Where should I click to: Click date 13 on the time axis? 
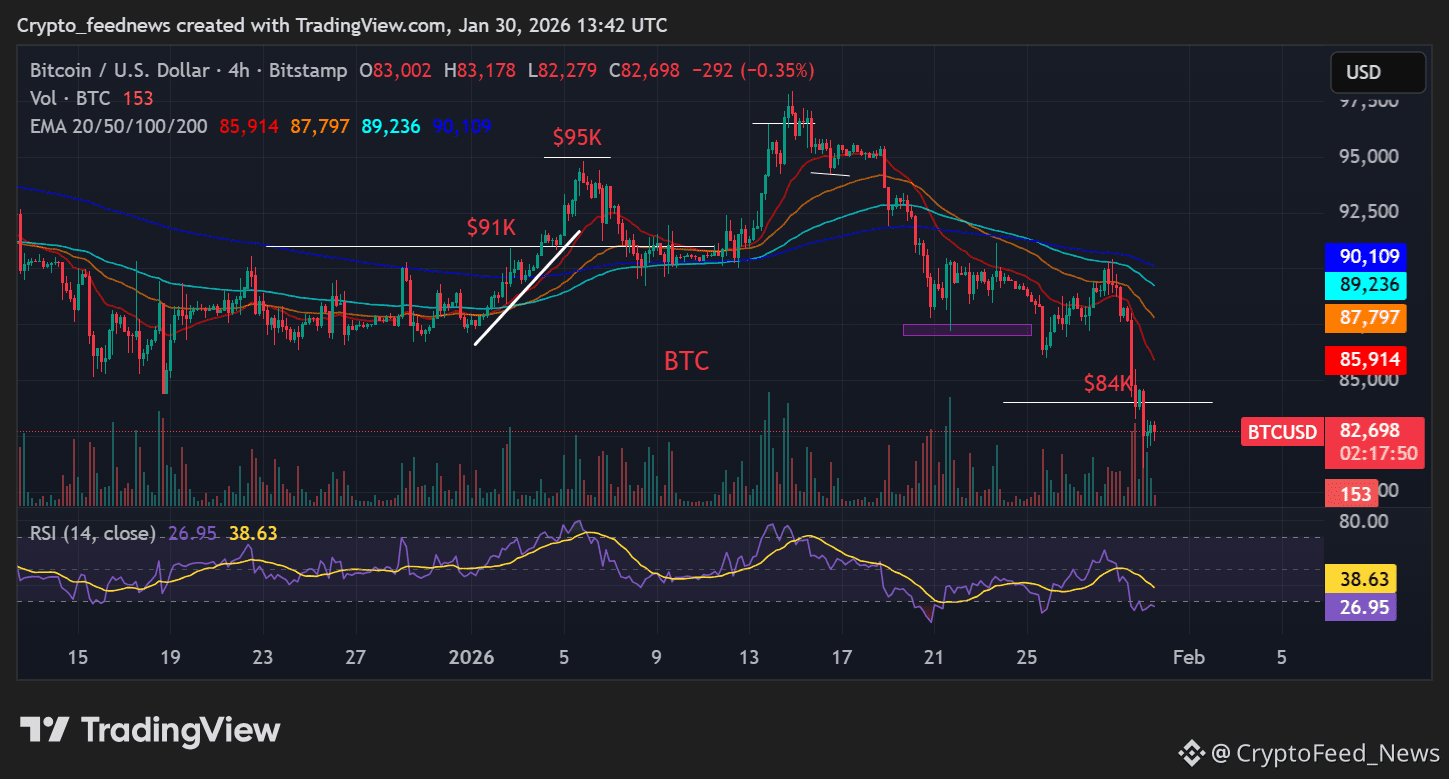(x=749, y=657)
